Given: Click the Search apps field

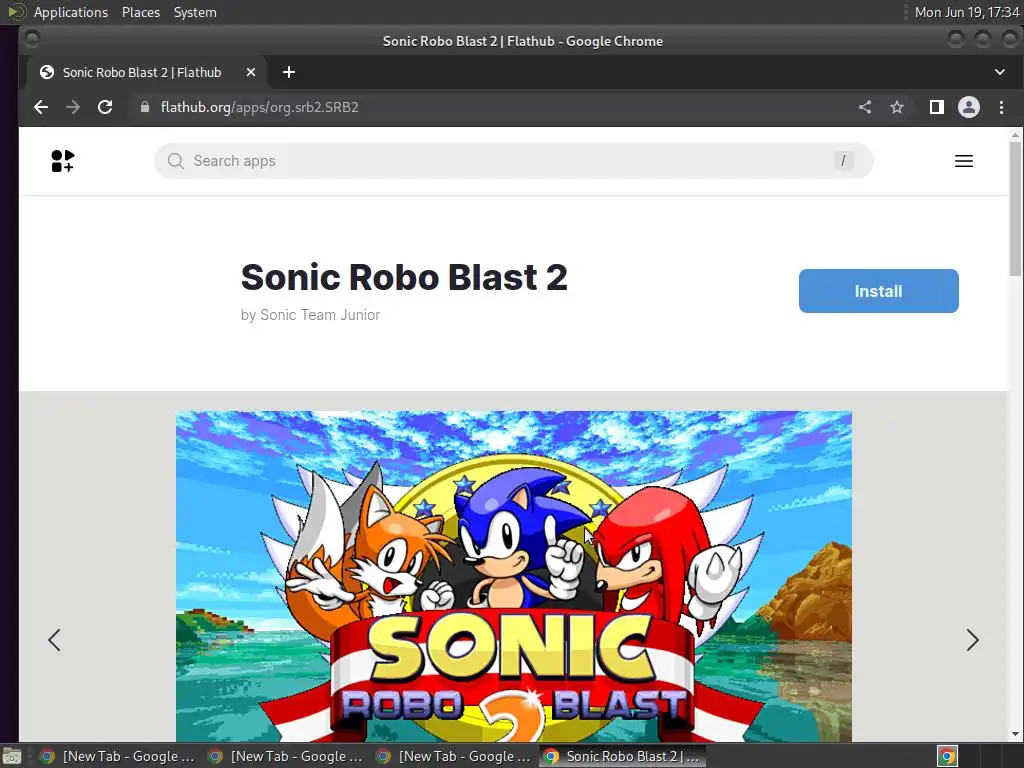Looking at the screenshot, I should click(513, 161).
